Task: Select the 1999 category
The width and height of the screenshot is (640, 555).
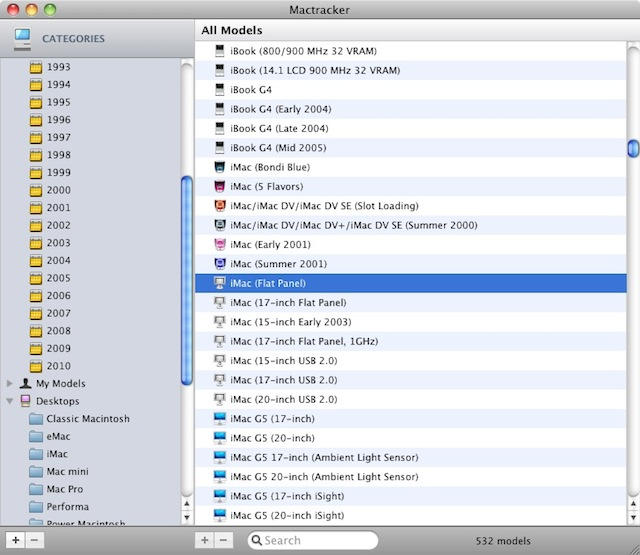Action: 58,173
